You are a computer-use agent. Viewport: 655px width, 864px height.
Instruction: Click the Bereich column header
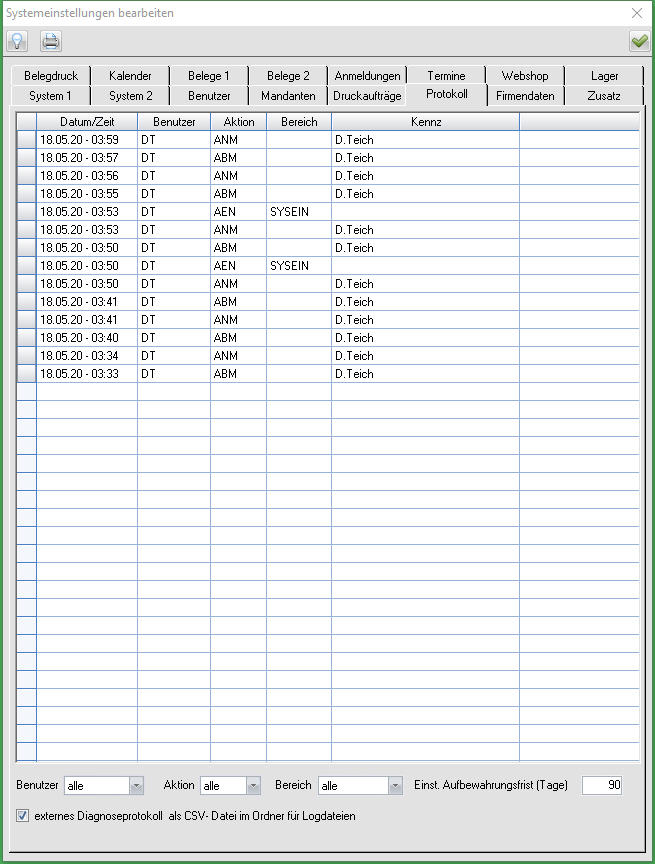tap(299, 122)
